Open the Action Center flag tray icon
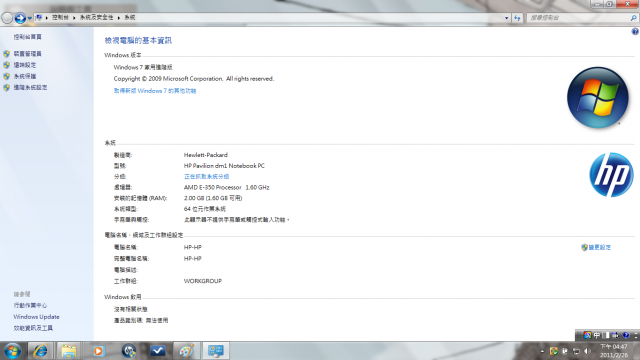 coord(565,351)
